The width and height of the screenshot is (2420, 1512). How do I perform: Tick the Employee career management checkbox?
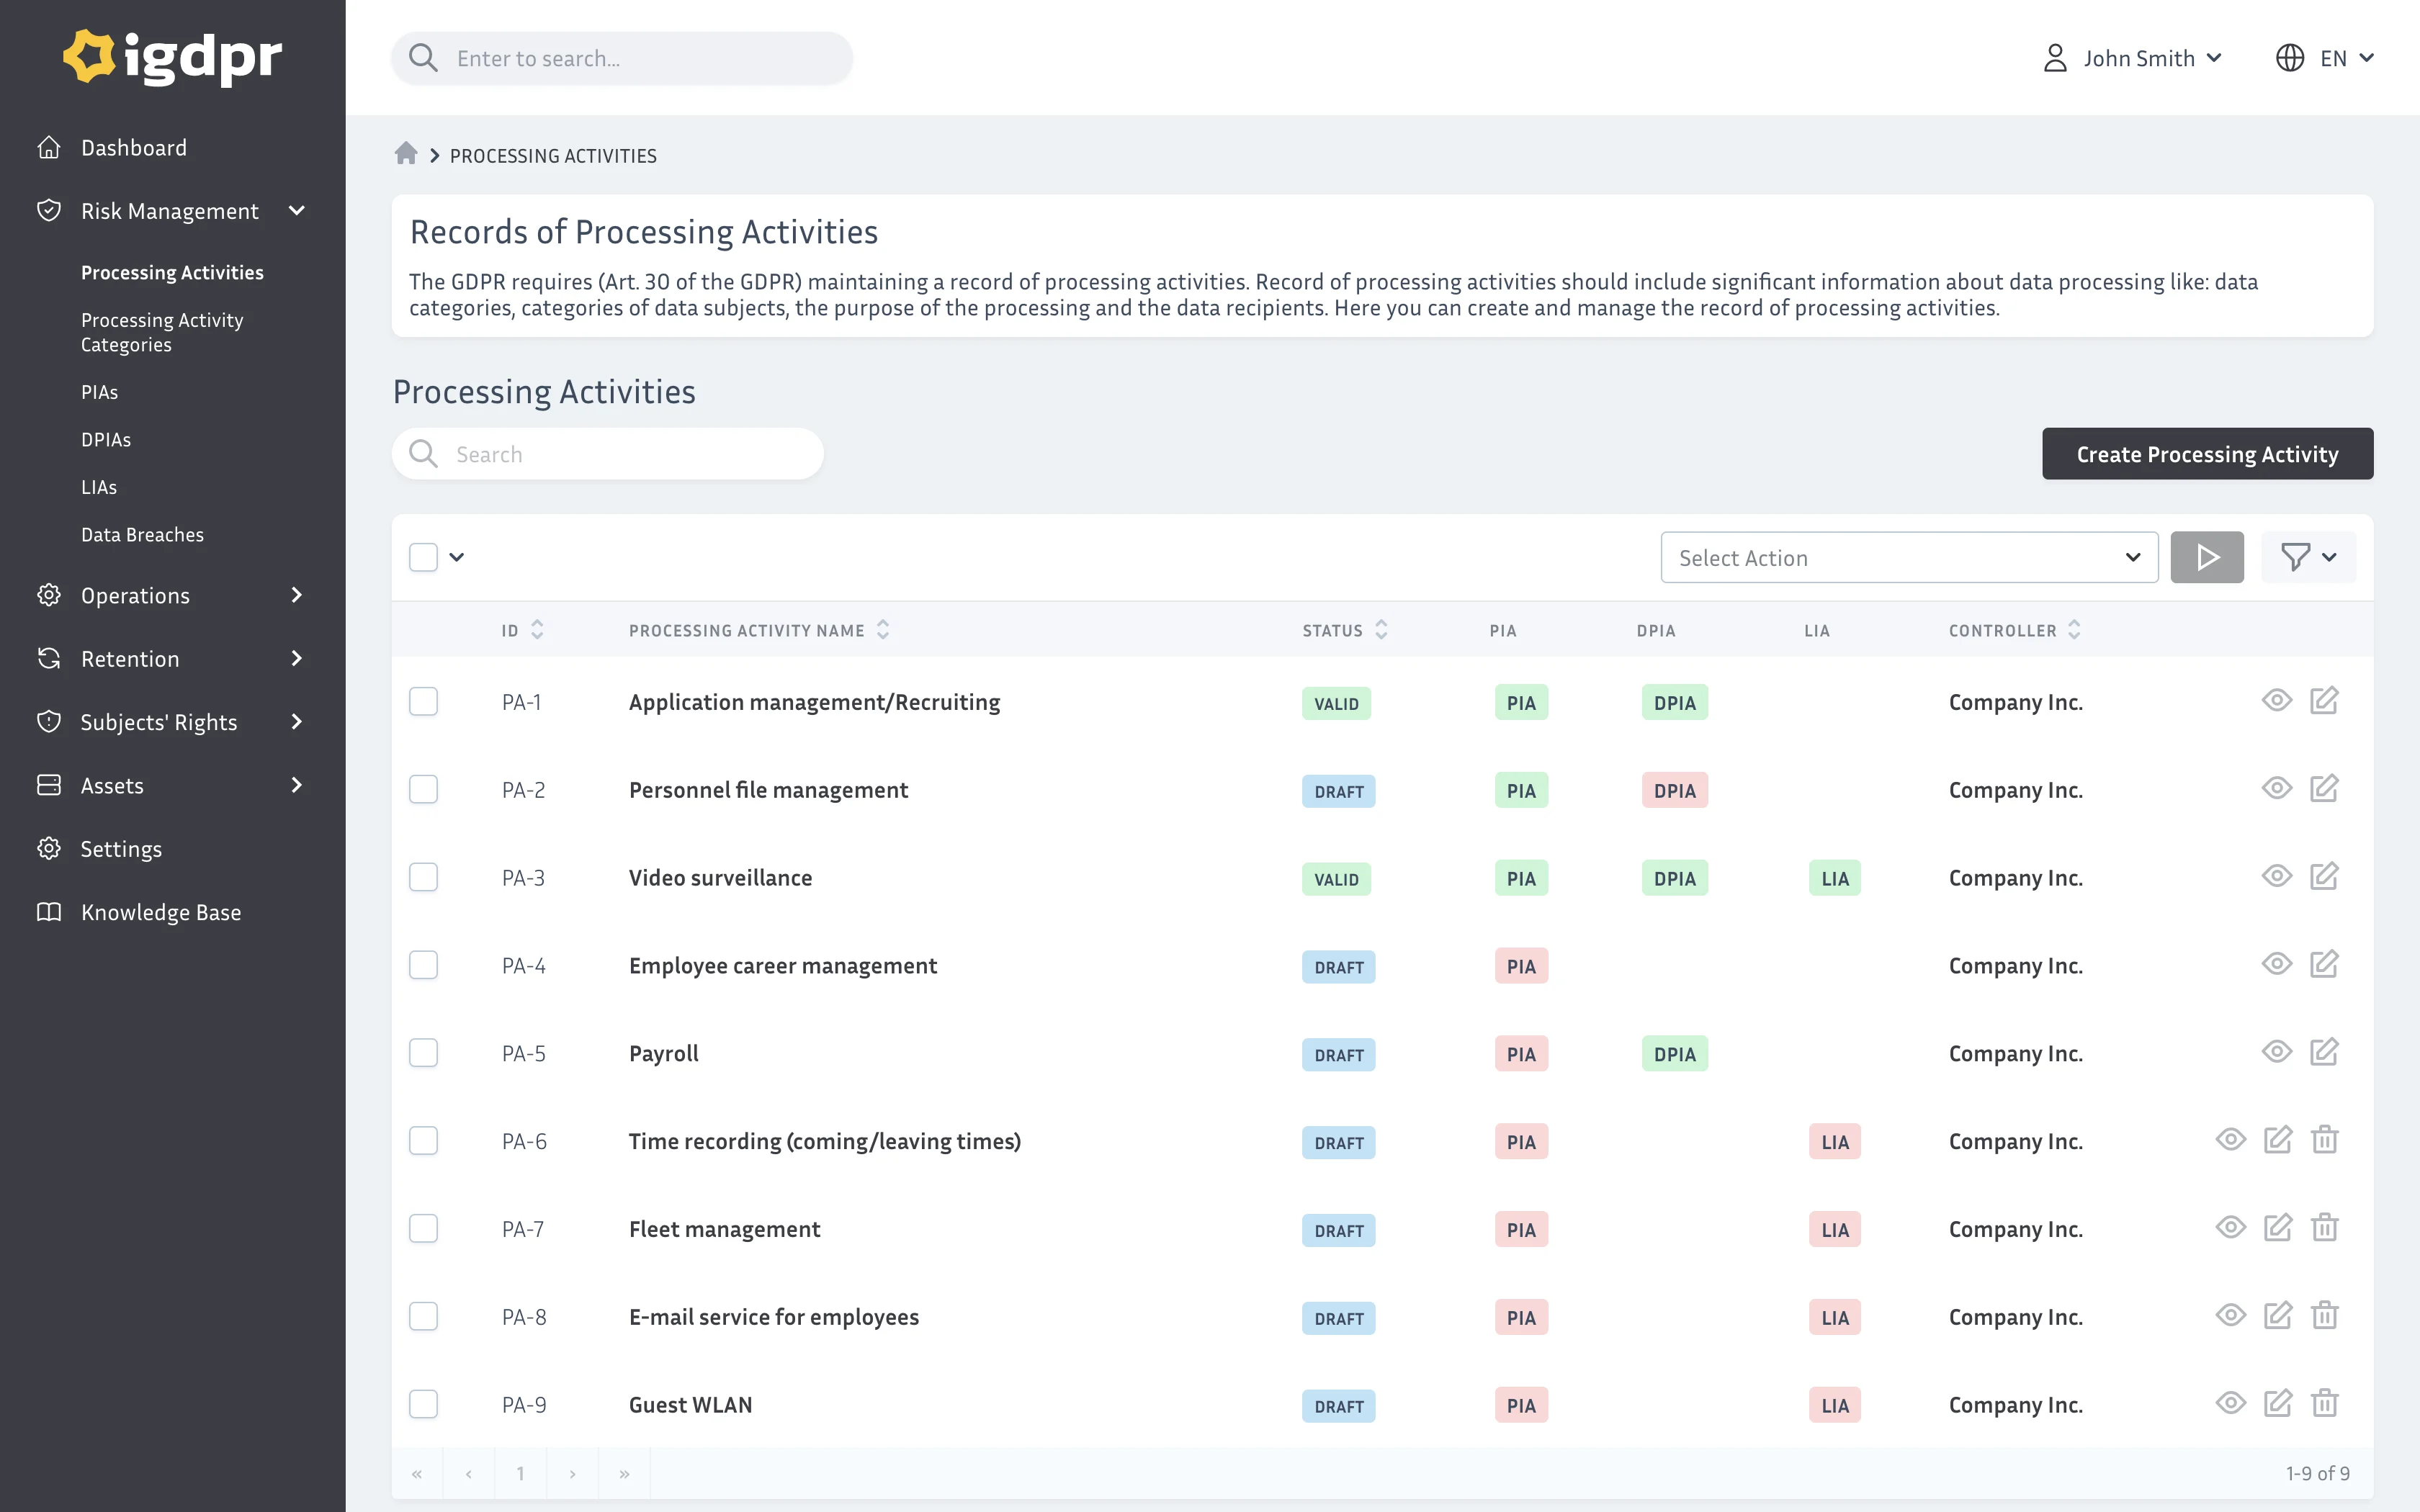[423, 965]
